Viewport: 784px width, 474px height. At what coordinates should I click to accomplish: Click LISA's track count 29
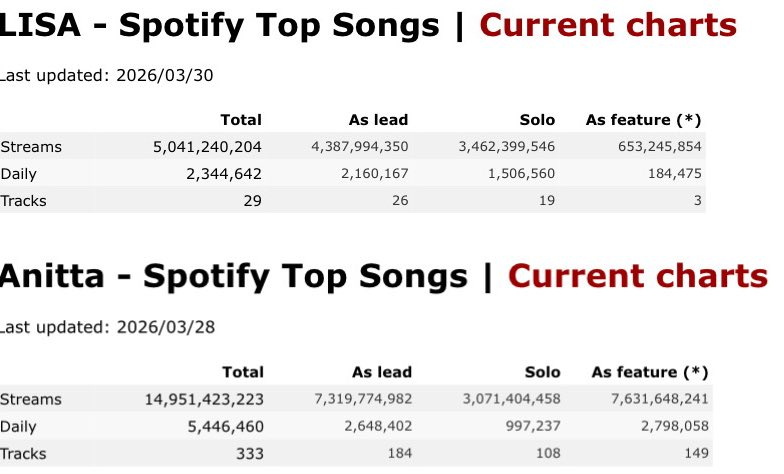(x=252, y=201)
